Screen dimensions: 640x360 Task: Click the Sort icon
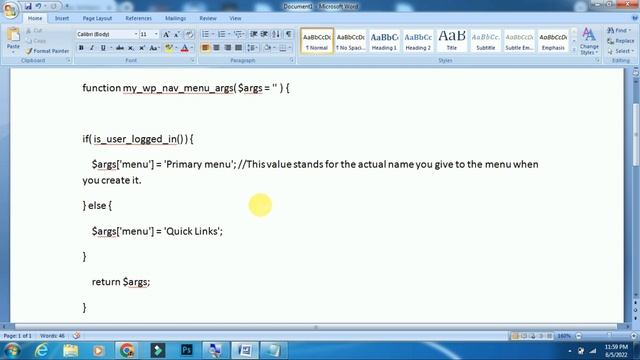pyautogui.click(x=276, y=34)
